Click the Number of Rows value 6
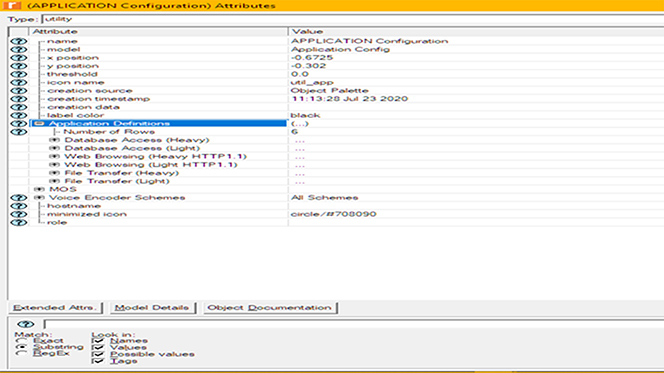This screenshot has width=664, height=373. 294,132
